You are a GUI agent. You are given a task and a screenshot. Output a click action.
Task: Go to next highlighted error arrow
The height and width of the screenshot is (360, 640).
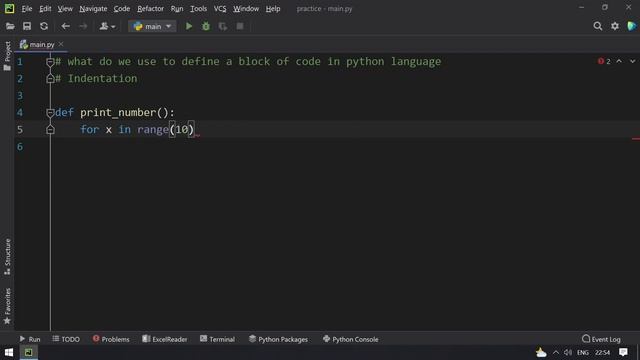[632, 61]
